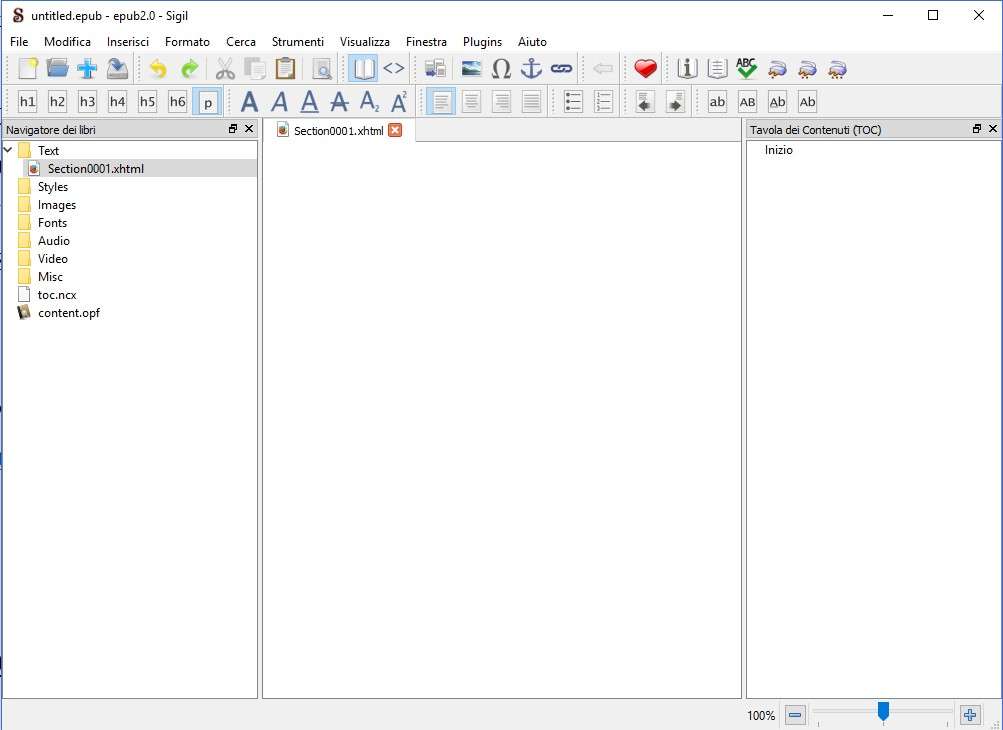Image resolution: width=1003 pixels, height=730 pixels.
Task: Select content.opf in the book browser
Action: click(68, 313)
